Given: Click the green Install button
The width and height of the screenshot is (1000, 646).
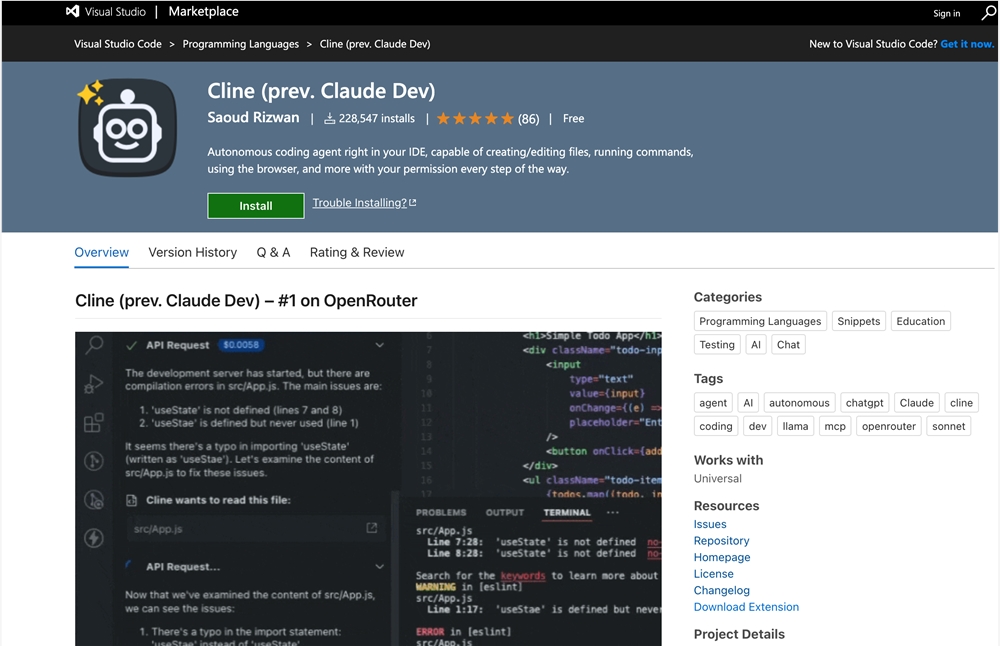Looking at the screenshot, I should coord(256,205).
